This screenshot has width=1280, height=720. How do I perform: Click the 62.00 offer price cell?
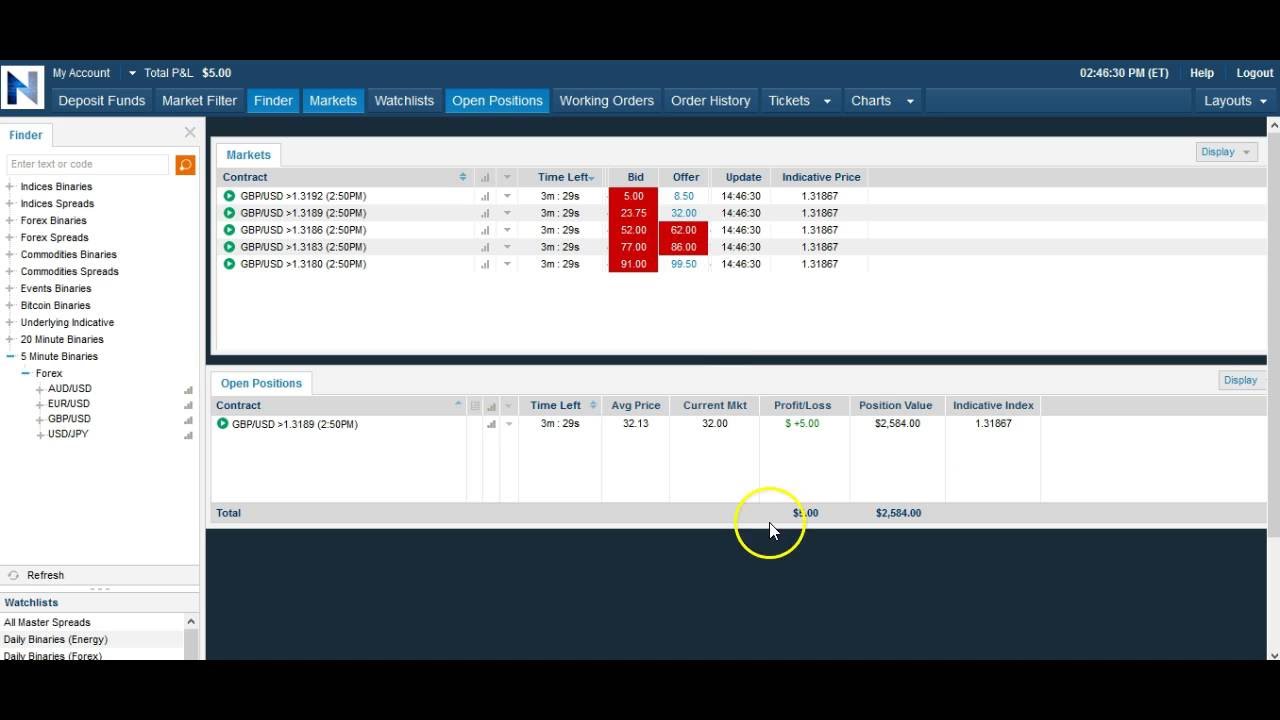[684, 230]
